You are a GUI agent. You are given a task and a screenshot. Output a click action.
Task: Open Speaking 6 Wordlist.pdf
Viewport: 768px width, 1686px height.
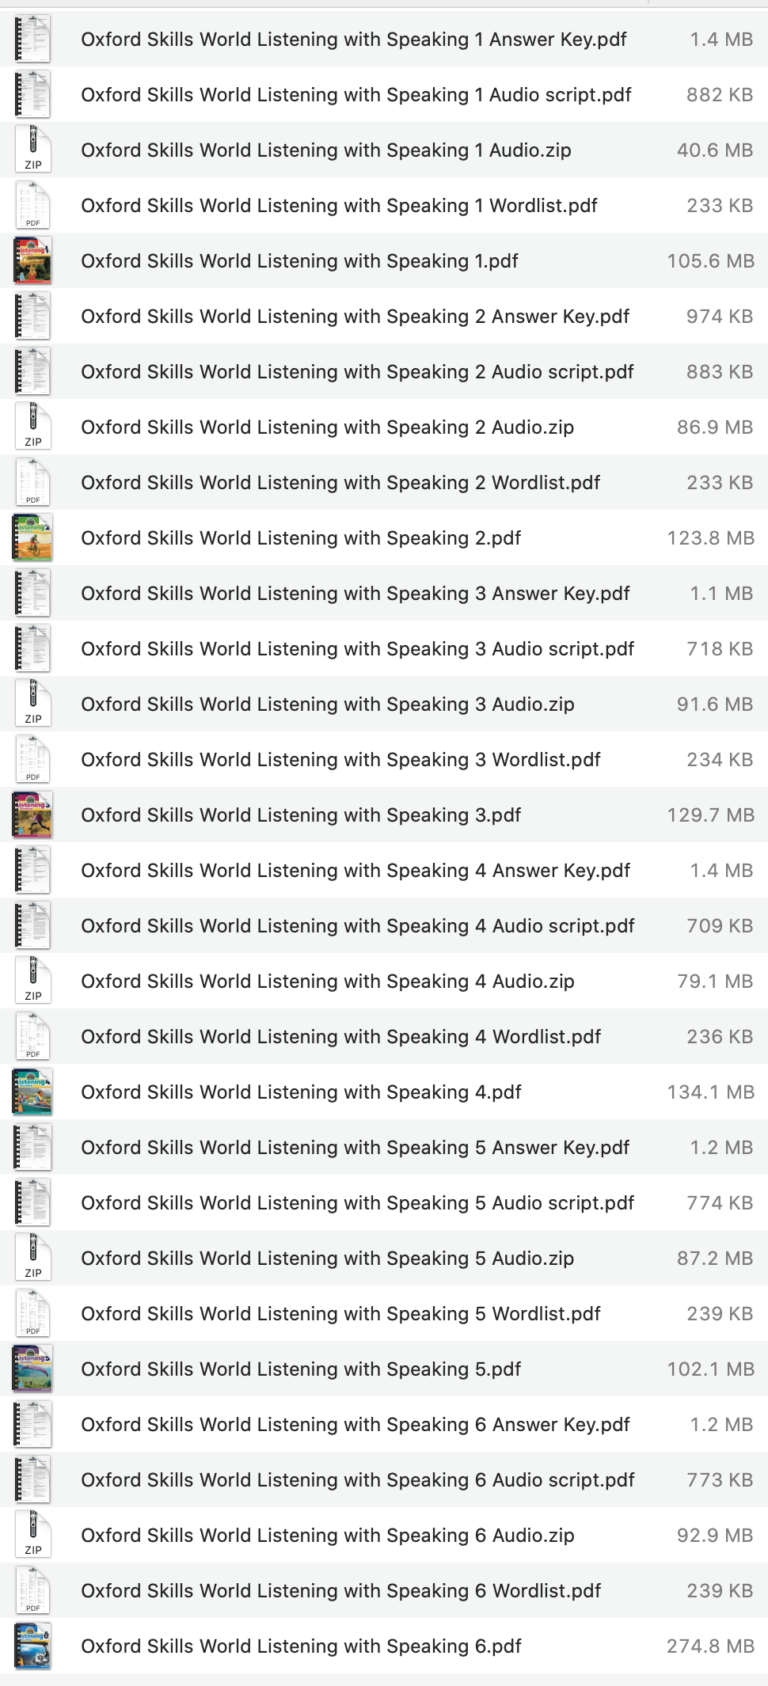point(340,1590)
